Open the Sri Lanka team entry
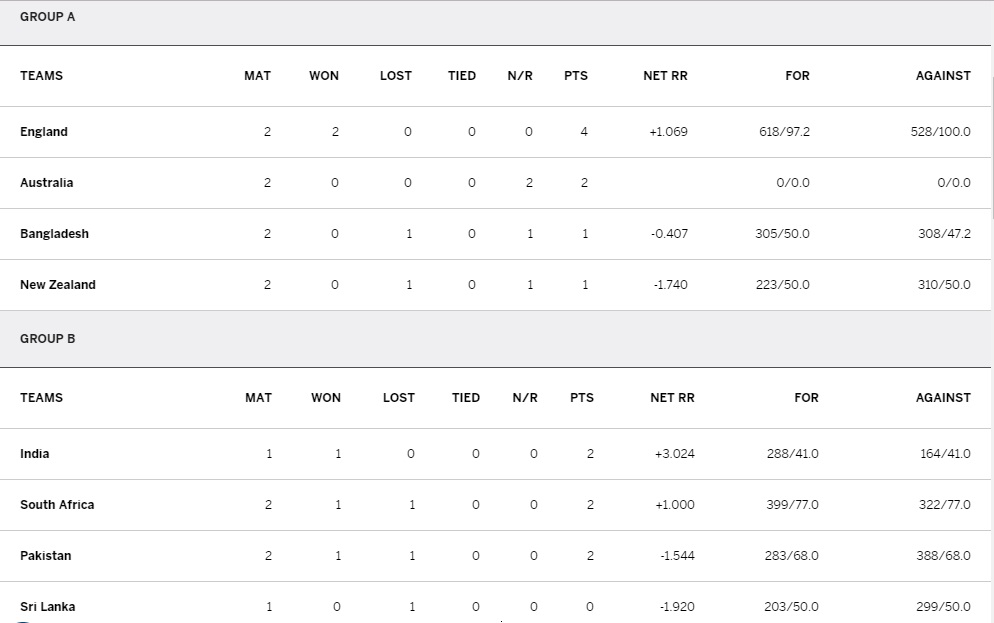 (x=47, y=607)
